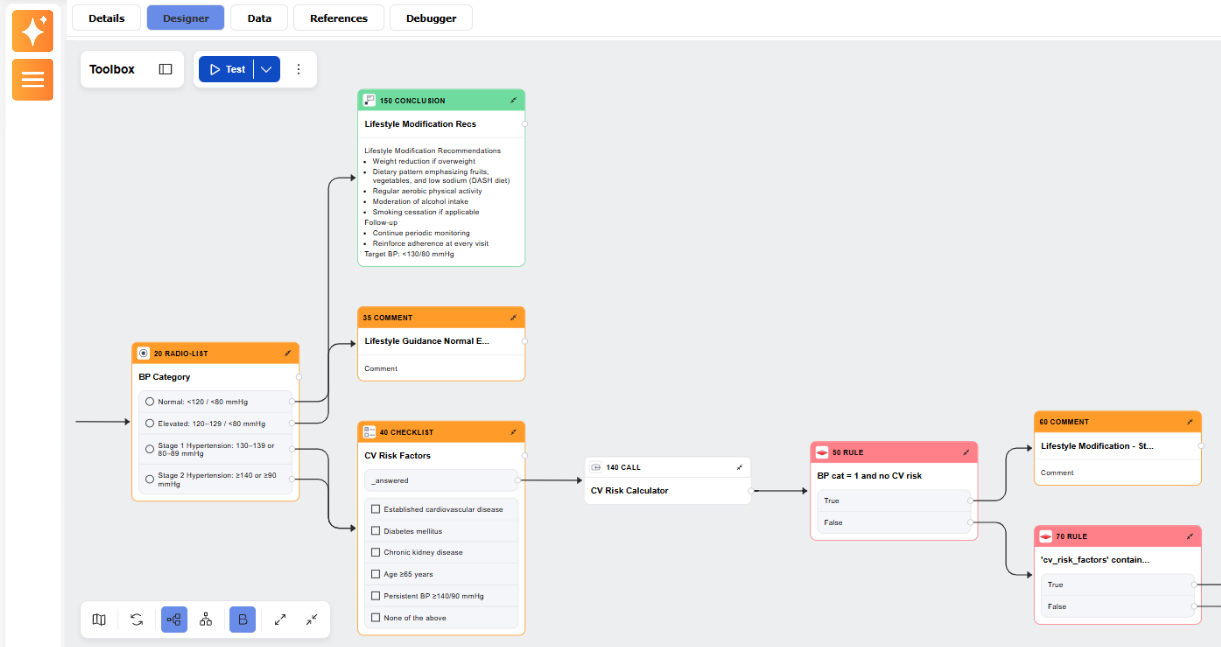Switch to the Details tab
1221x647 pixels.
click(107, 18)
